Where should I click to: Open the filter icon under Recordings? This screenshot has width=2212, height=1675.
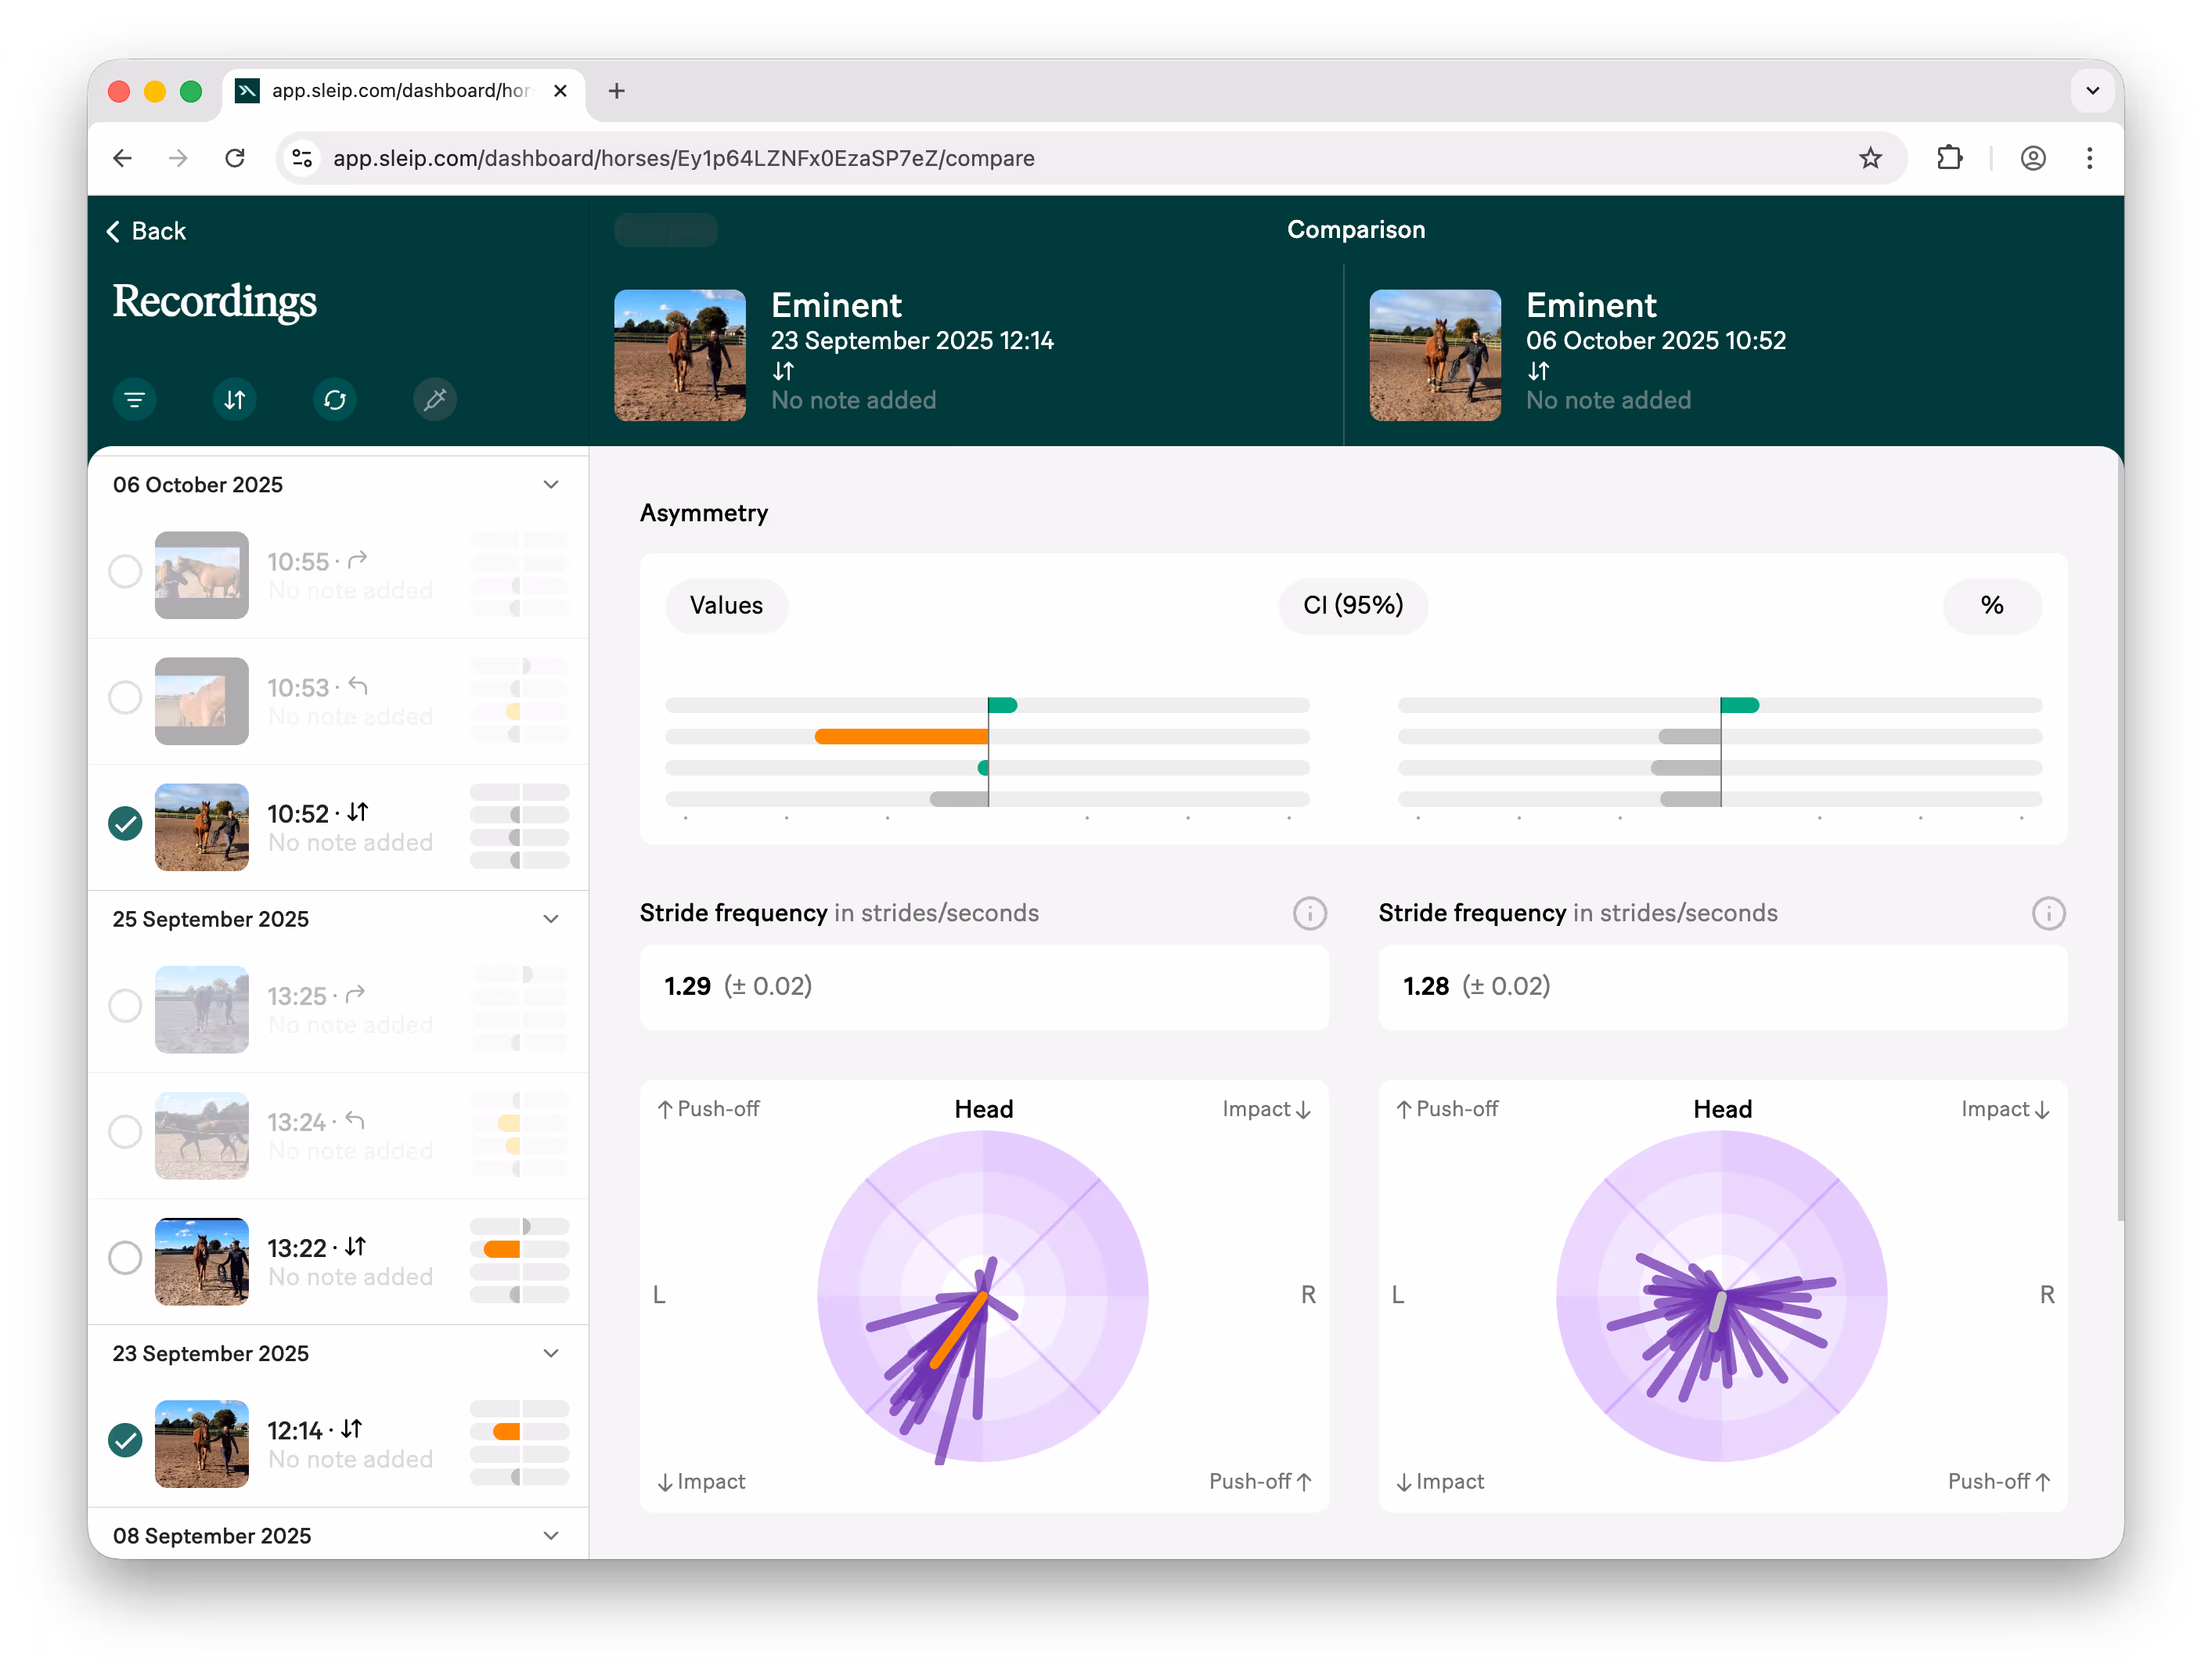(x=134, y=400)
